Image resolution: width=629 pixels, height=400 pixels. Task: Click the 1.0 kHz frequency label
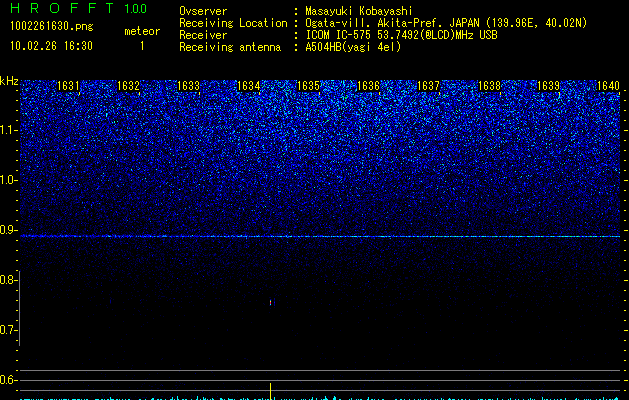8,180
